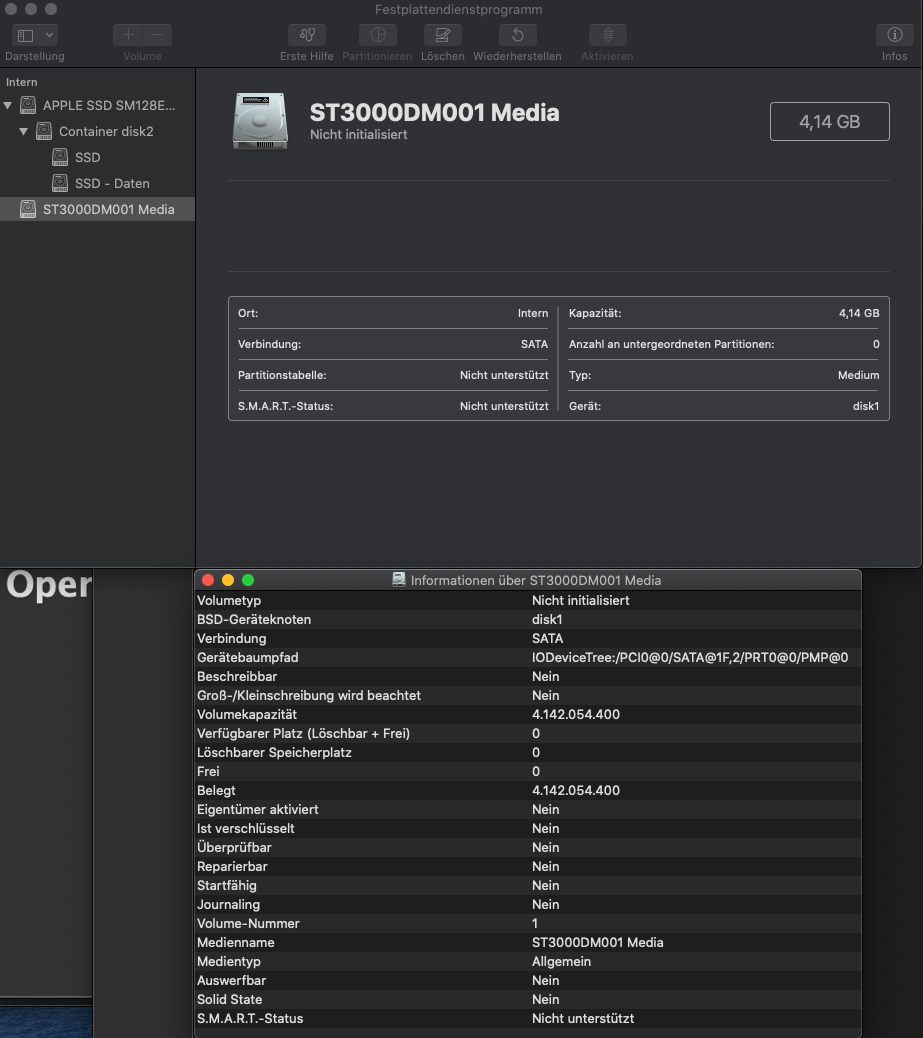Select ST3000DM001 Media in sidebar
923x1038 pixels.
[108, 209]
